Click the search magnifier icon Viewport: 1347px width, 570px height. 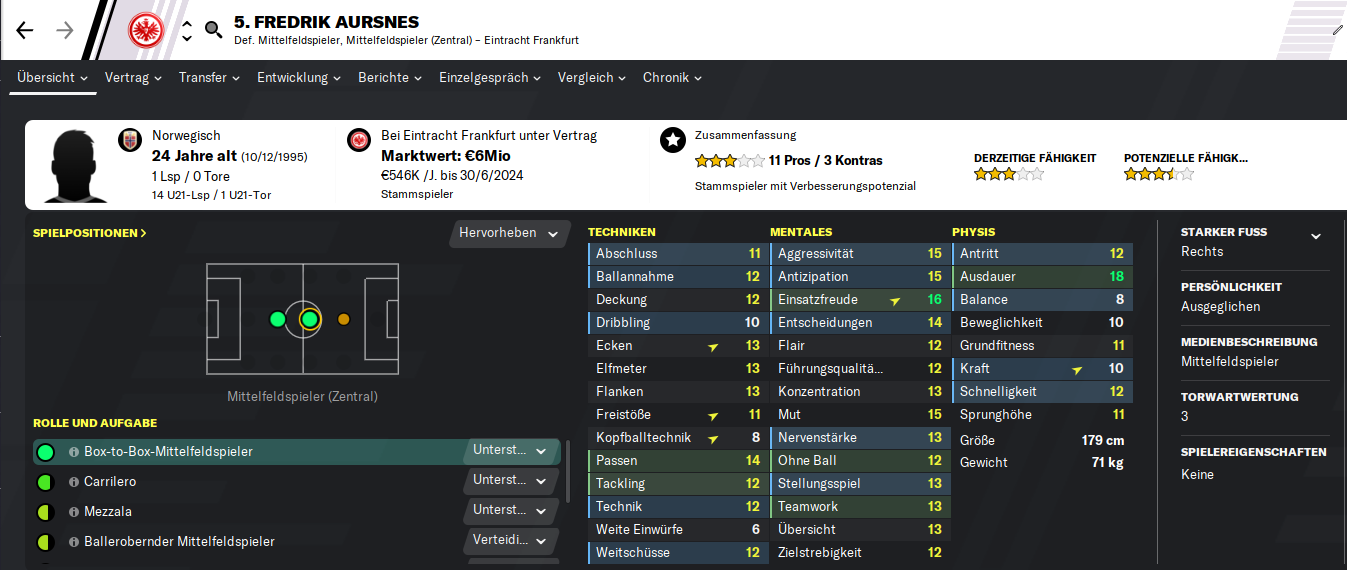(213, 30)
